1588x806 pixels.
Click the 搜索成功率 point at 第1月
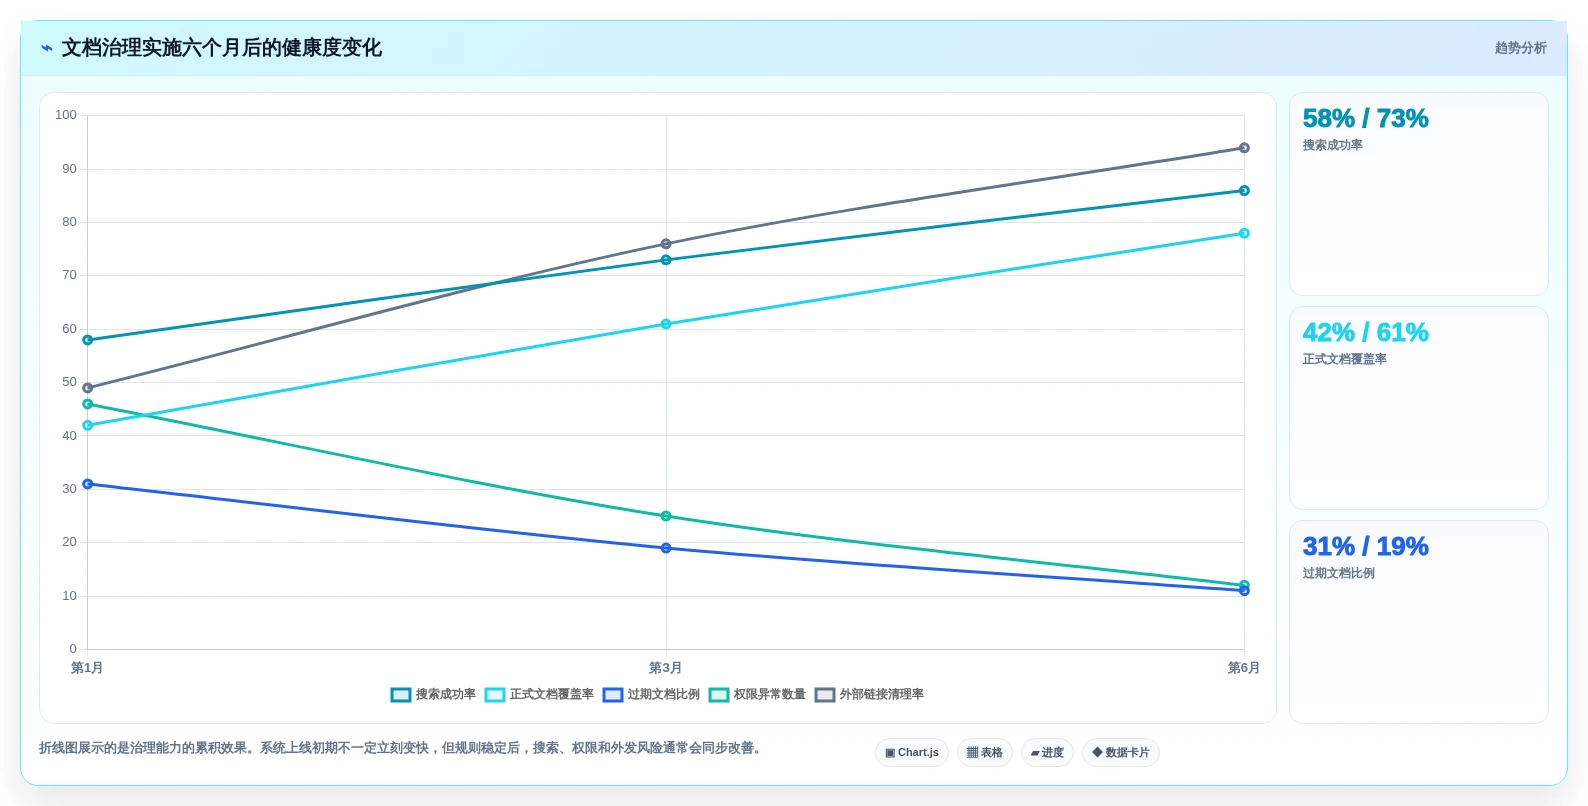click(x=88, y=340)
